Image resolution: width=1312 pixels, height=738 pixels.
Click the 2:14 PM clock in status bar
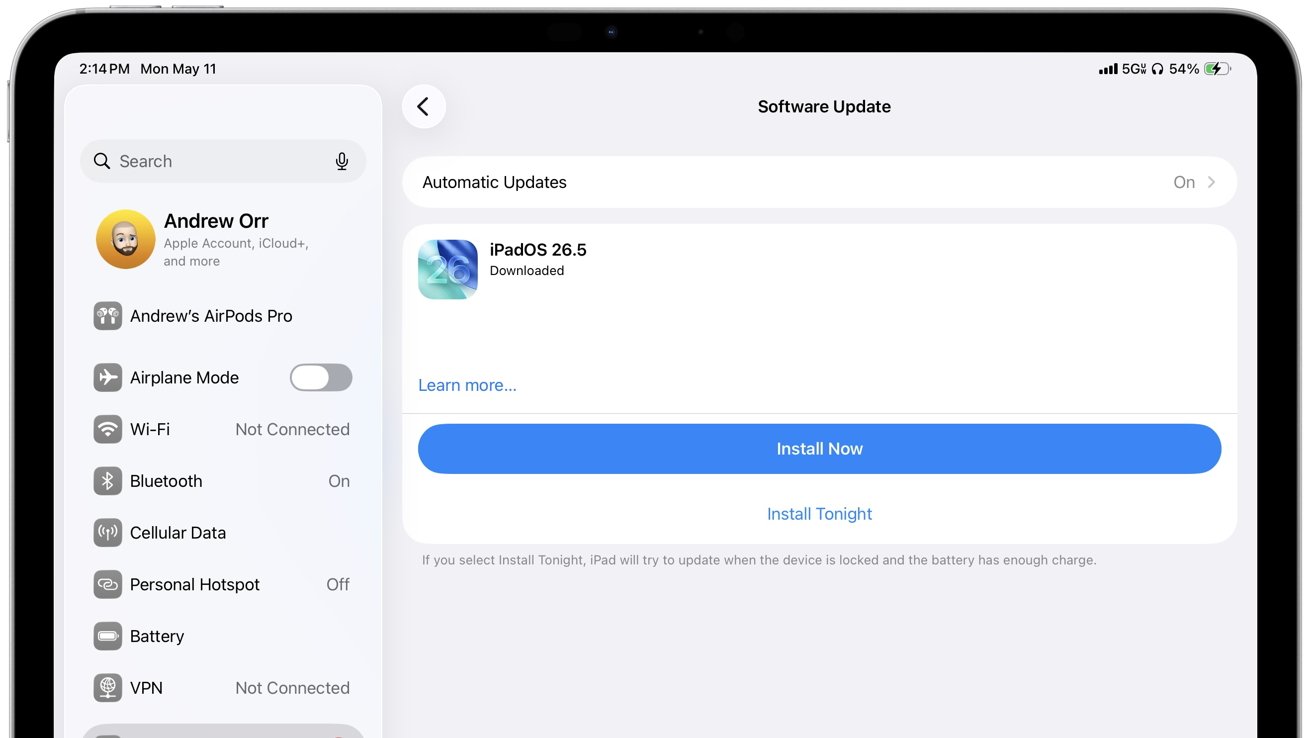click(x=105, y=69)
